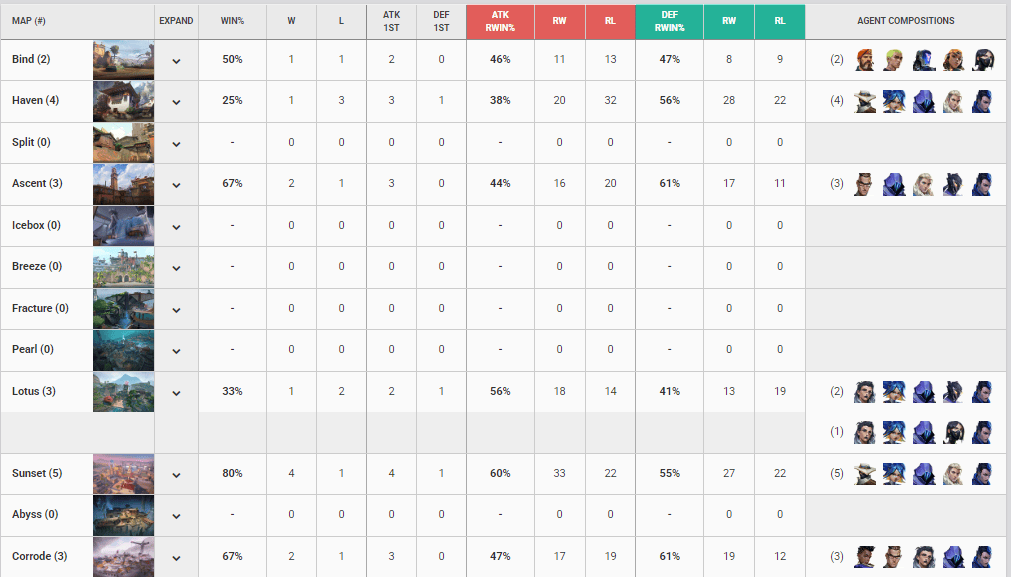Expand the Bind map row chevron
1011x577 pixels.
point(176,61)
